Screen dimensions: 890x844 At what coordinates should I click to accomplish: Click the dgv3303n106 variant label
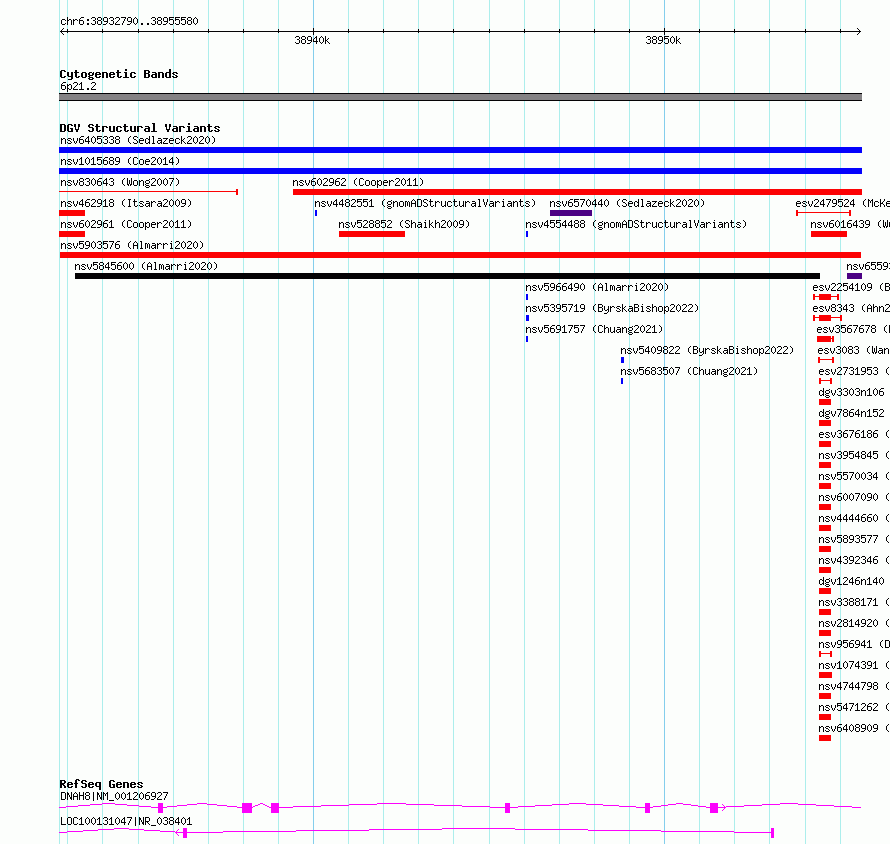pos(851,392)
